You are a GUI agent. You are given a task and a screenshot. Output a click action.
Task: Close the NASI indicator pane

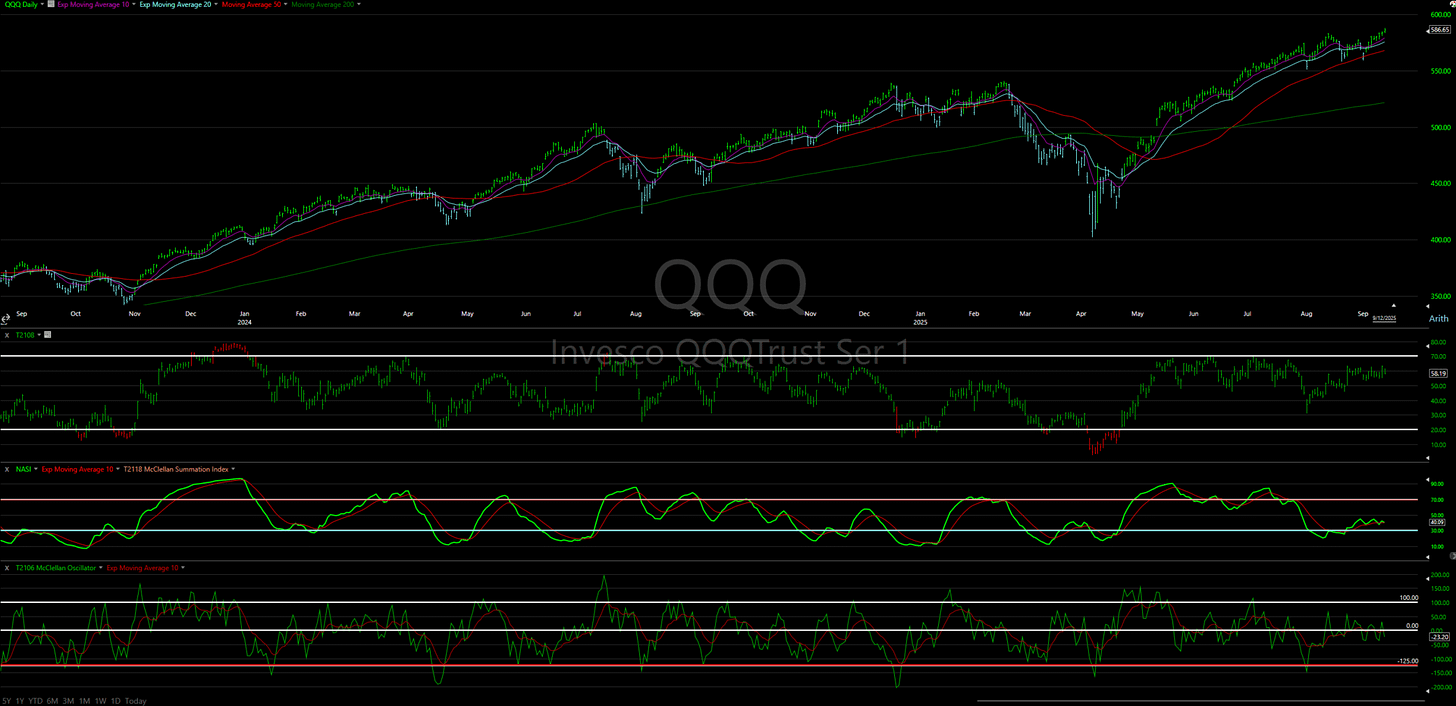point(7,469)
